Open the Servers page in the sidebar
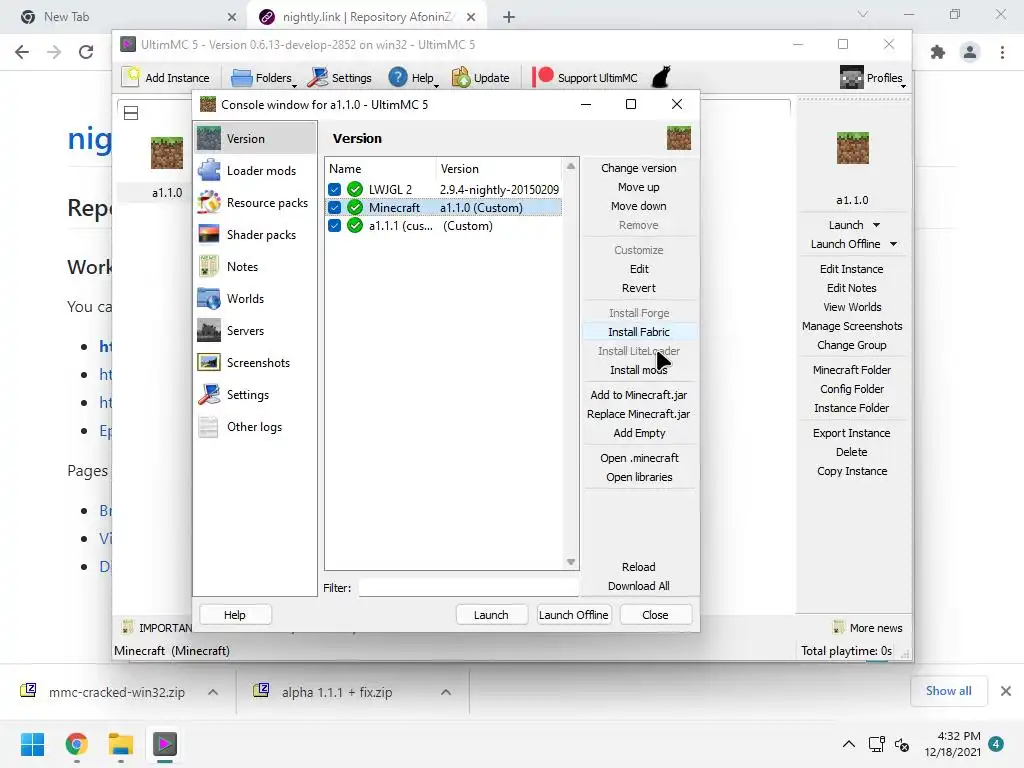Screen dimensions: 1024x768 tap(255, 330)
